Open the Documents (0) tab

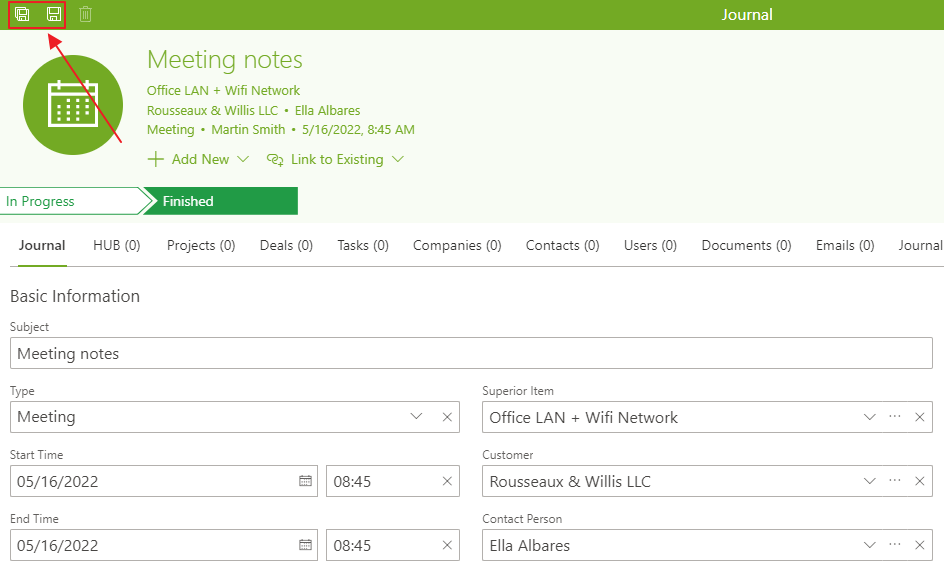[747, 245]
